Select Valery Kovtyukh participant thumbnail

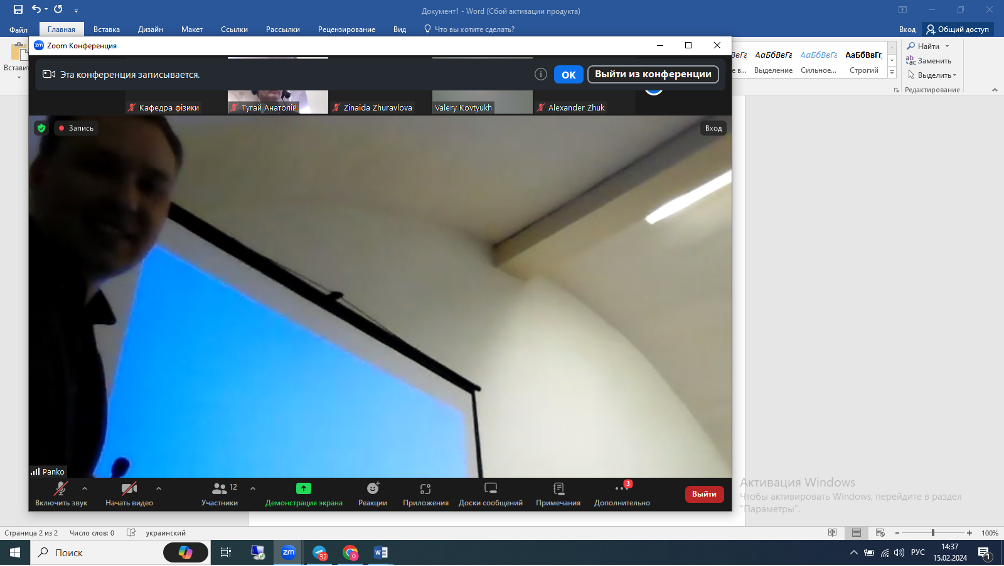coord(482,102)
